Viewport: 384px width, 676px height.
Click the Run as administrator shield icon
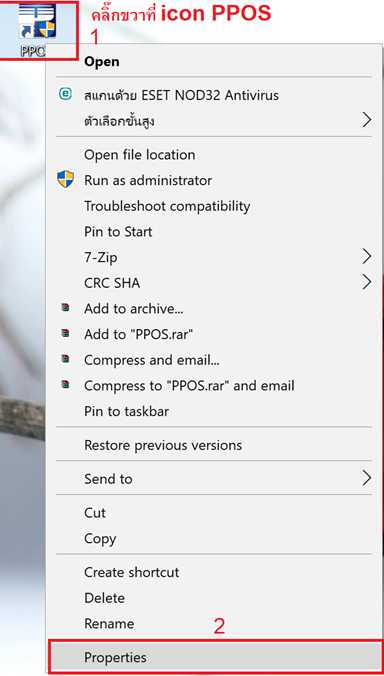[66, 179]
